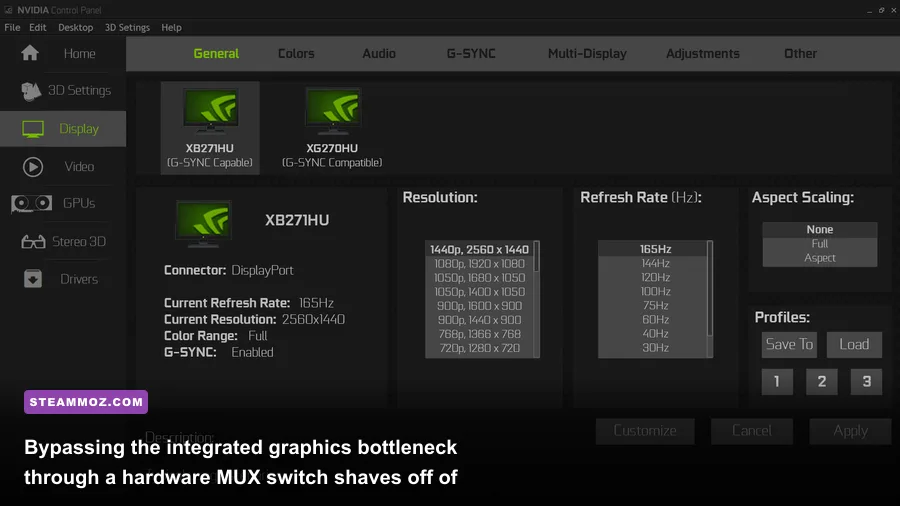Pick profile slot 1

[777, 382]
